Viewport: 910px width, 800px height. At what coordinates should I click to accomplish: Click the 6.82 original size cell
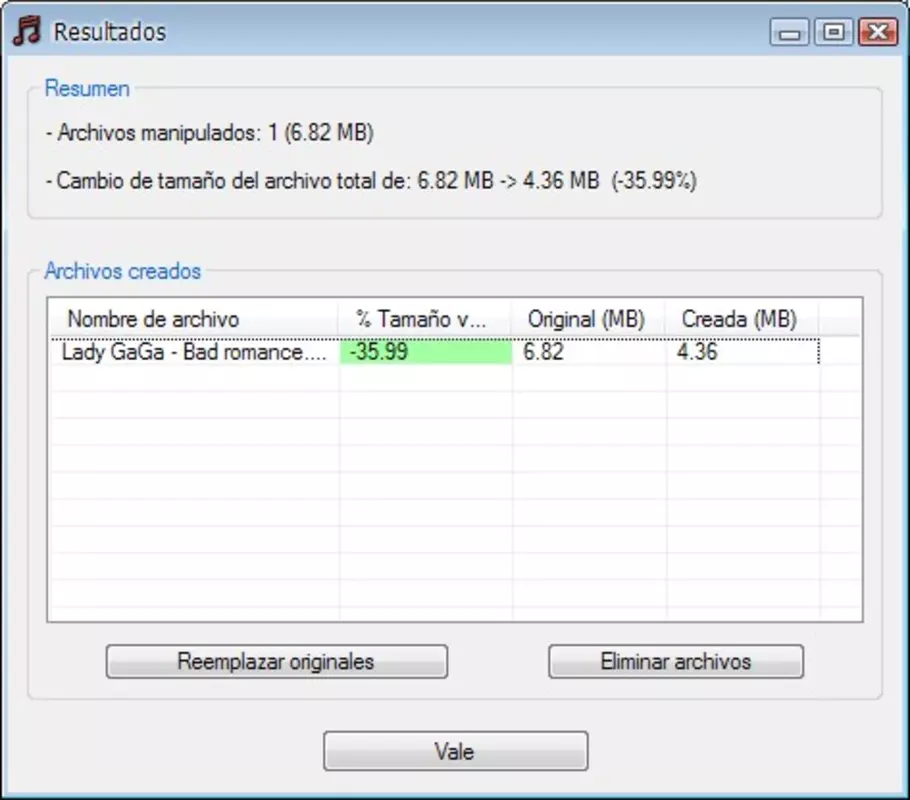tap(589, 352)
